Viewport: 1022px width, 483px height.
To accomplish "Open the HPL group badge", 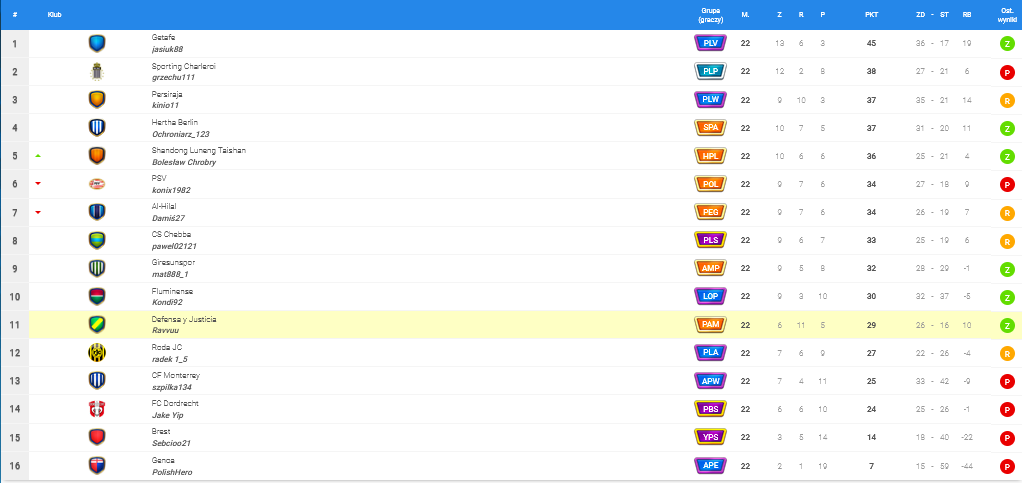I will 709,156.
